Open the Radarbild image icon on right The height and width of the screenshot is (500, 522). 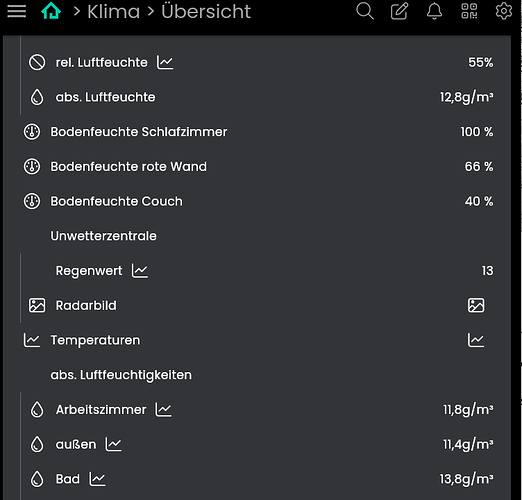(x=476, y=305)
